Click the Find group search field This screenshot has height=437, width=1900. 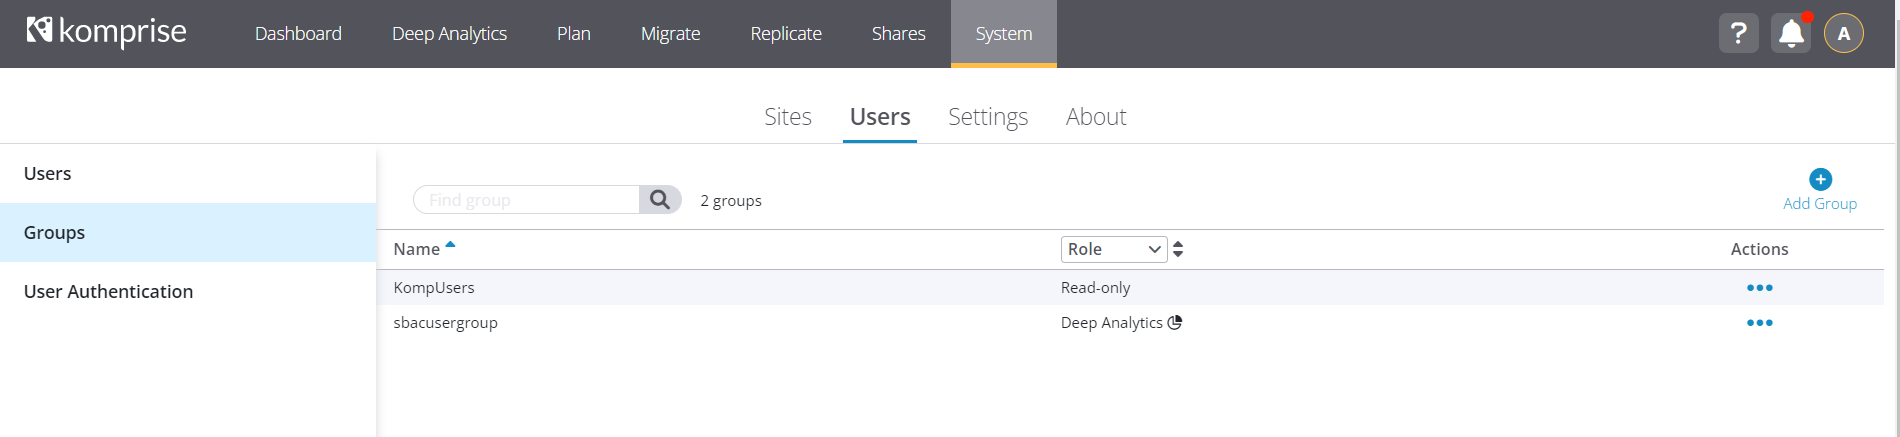tap(526, 200)
